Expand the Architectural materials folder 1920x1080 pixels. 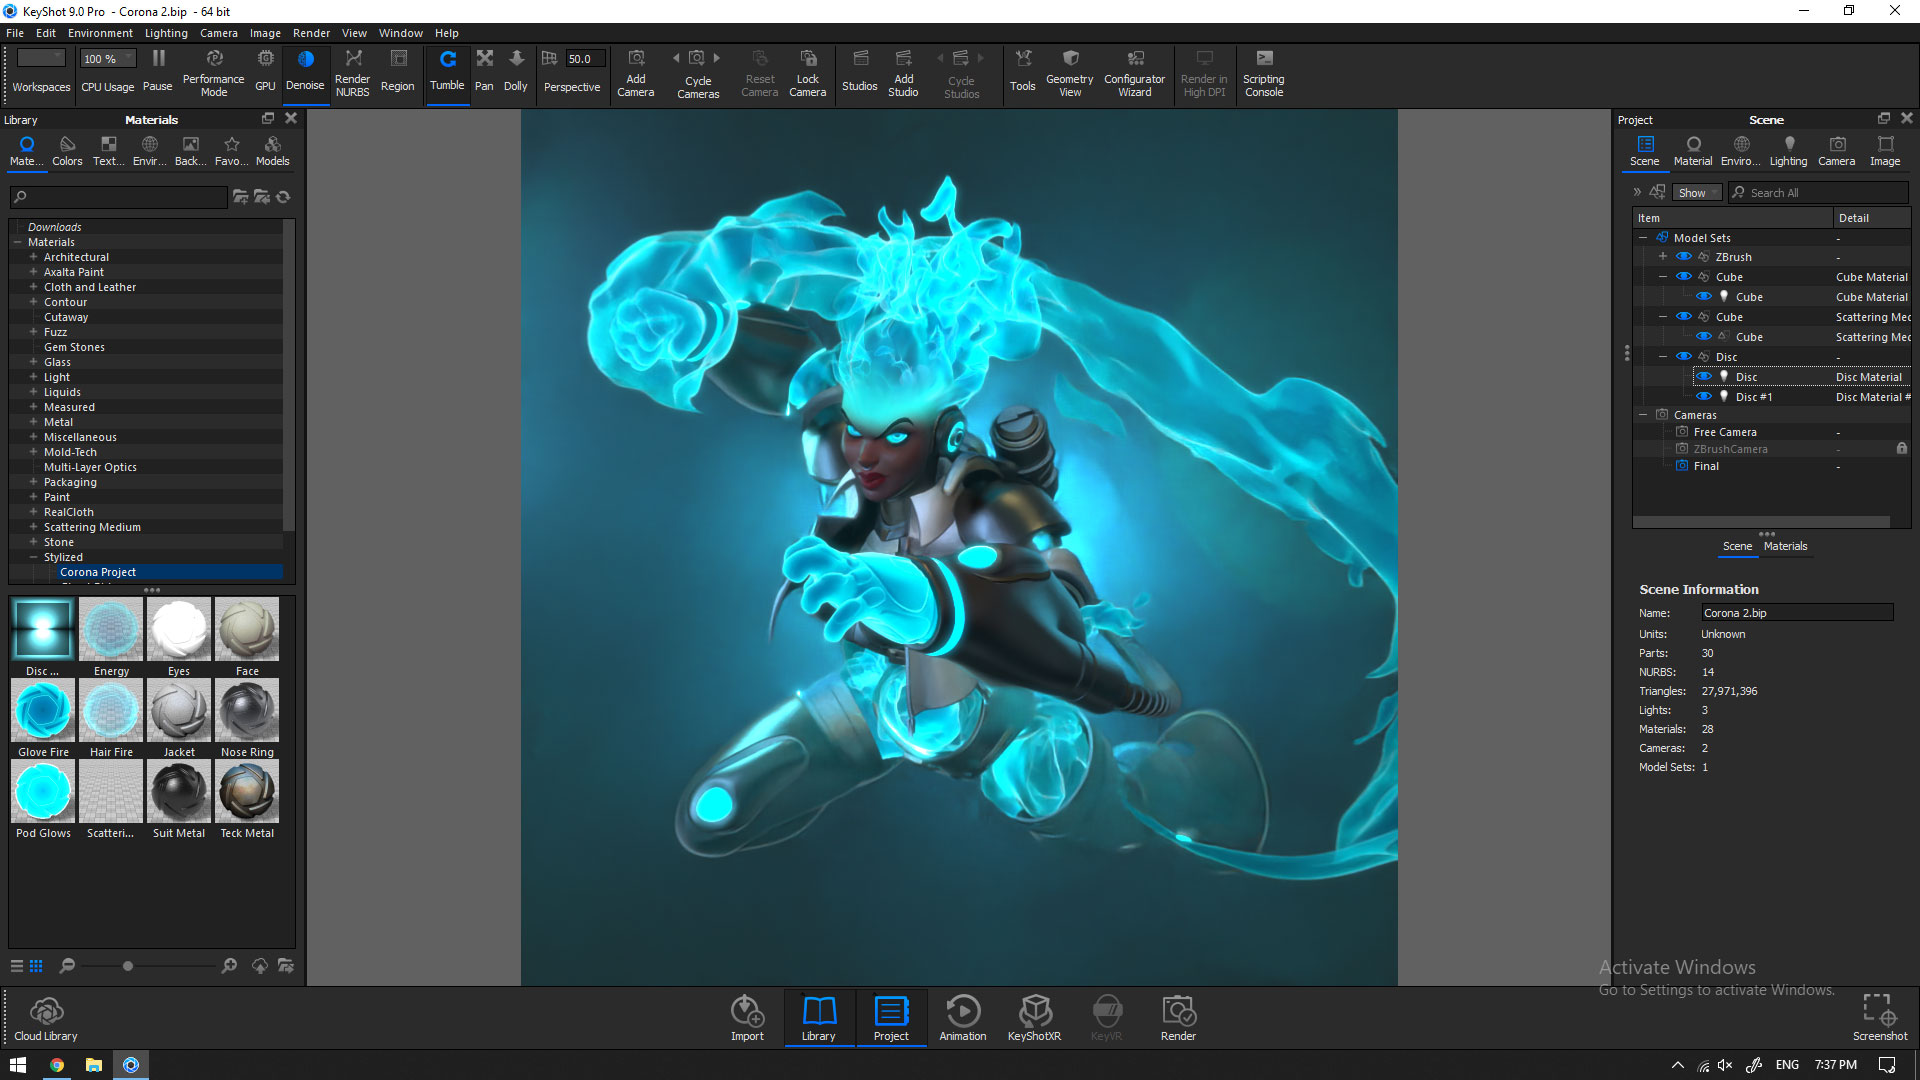tap(33, 257)
